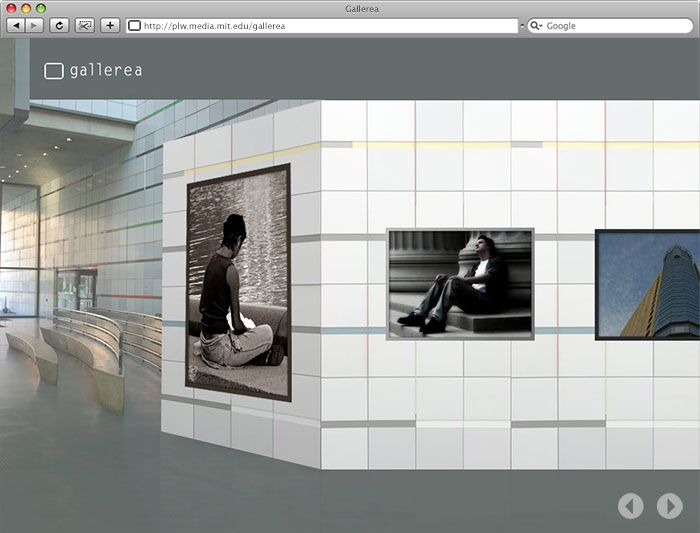Click the divider between address and search fields
Image resolution: width=700 pixels, height=533 pixels.
(522, 25)
